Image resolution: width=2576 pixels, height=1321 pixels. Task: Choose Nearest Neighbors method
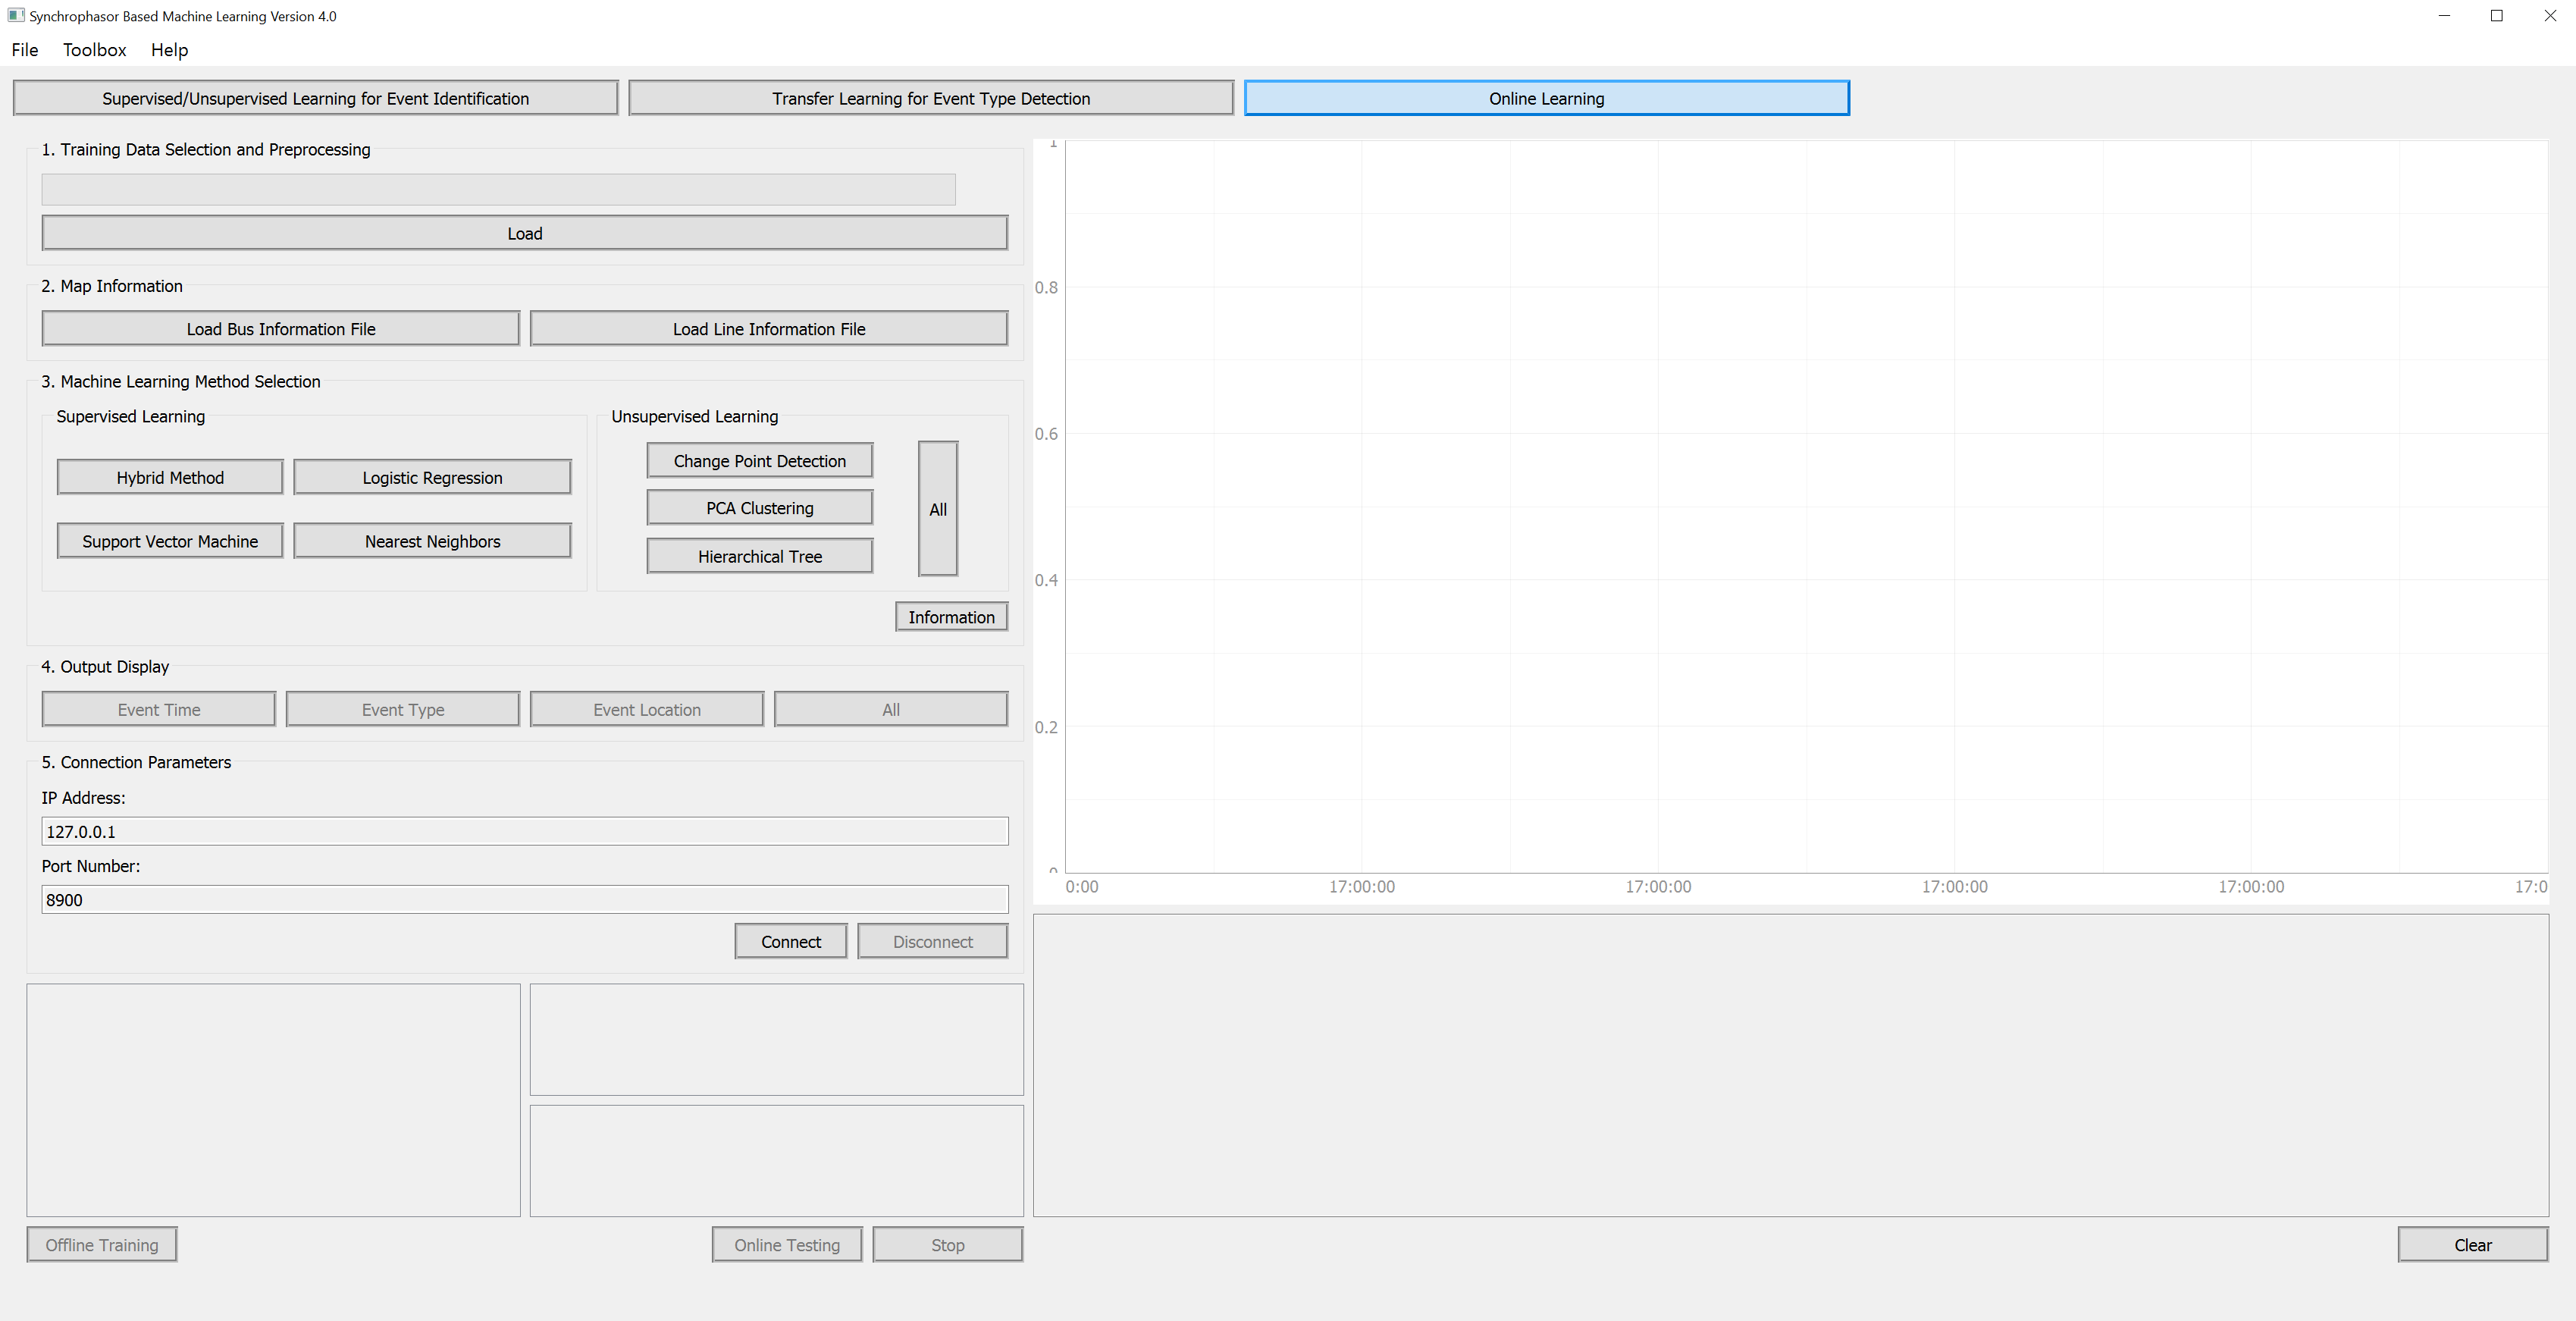point(432,541)
